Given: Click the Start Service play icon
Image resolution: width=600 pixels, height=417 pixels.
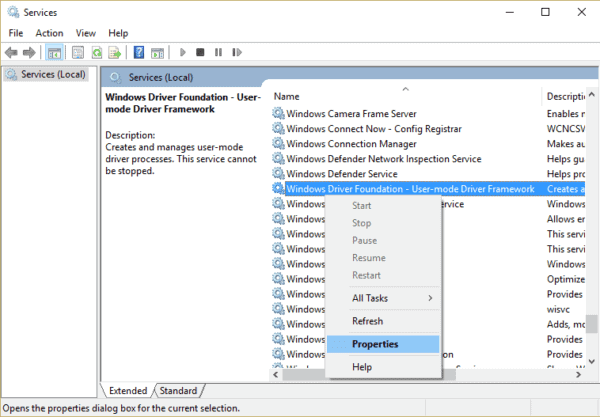Looking at the screenshot, I should pos(183,52).
